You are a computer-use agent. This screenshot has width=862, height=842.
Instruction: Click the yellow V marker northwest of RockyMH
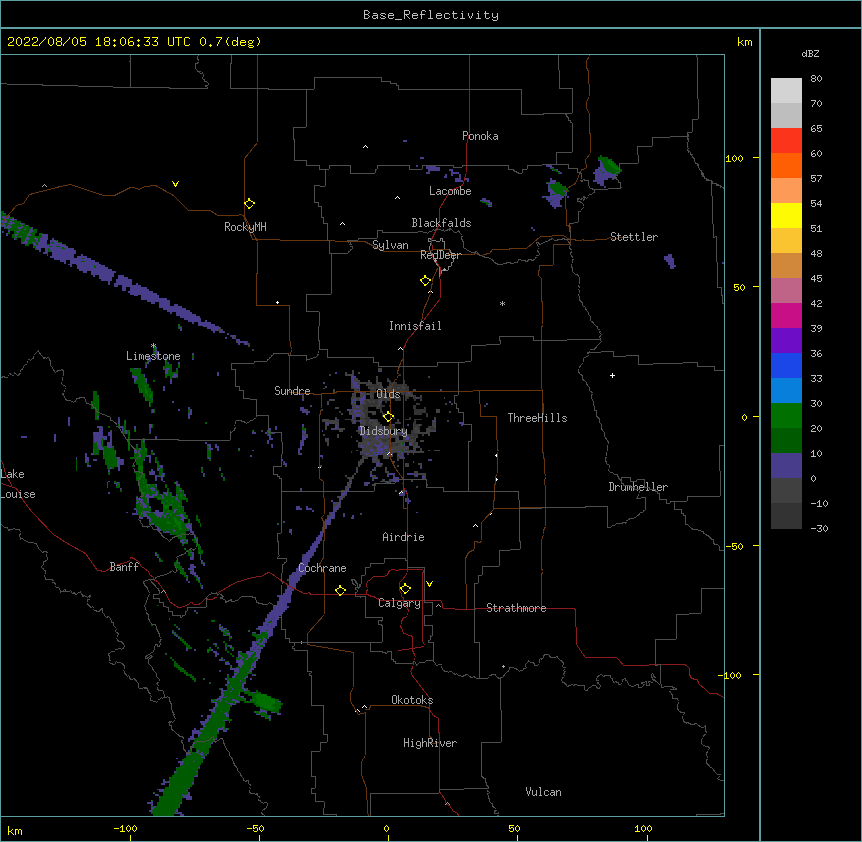tap(175, 184)
